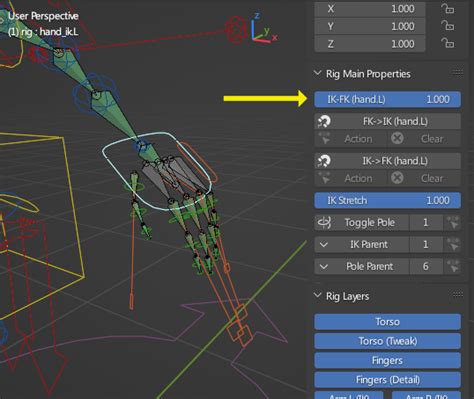Open the IK Parent dropdown
Image resolution: width=474 pixels, height=399 pixels.
(x=362, y=244)
